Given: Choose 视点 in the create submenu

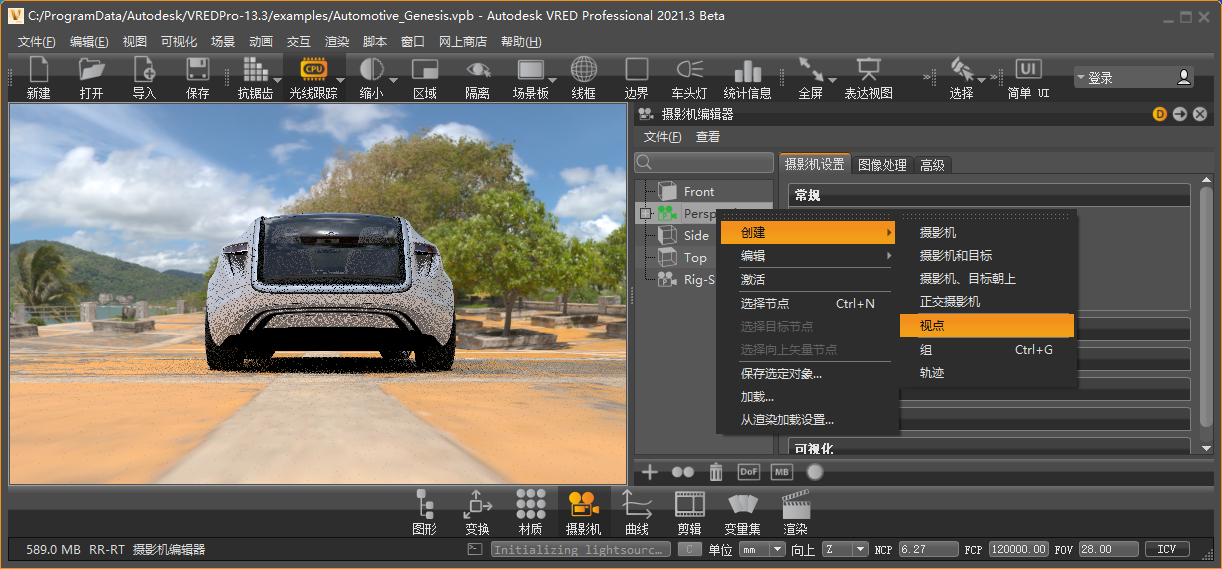Looking at the screenshot, I should click(x=987, y=326).
